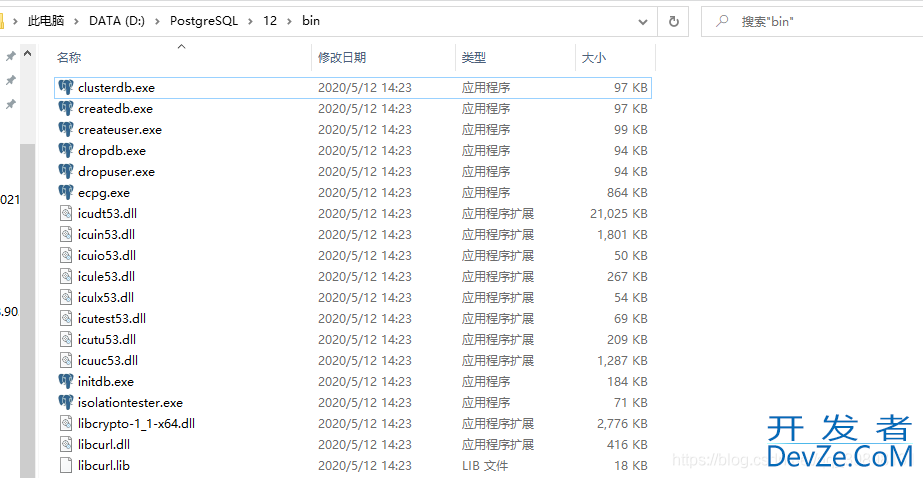Screen dimensions: 923x478
Task: Click the libcrypto-1_1-x64.dll file icon
Action: click(x=66, y=424)
